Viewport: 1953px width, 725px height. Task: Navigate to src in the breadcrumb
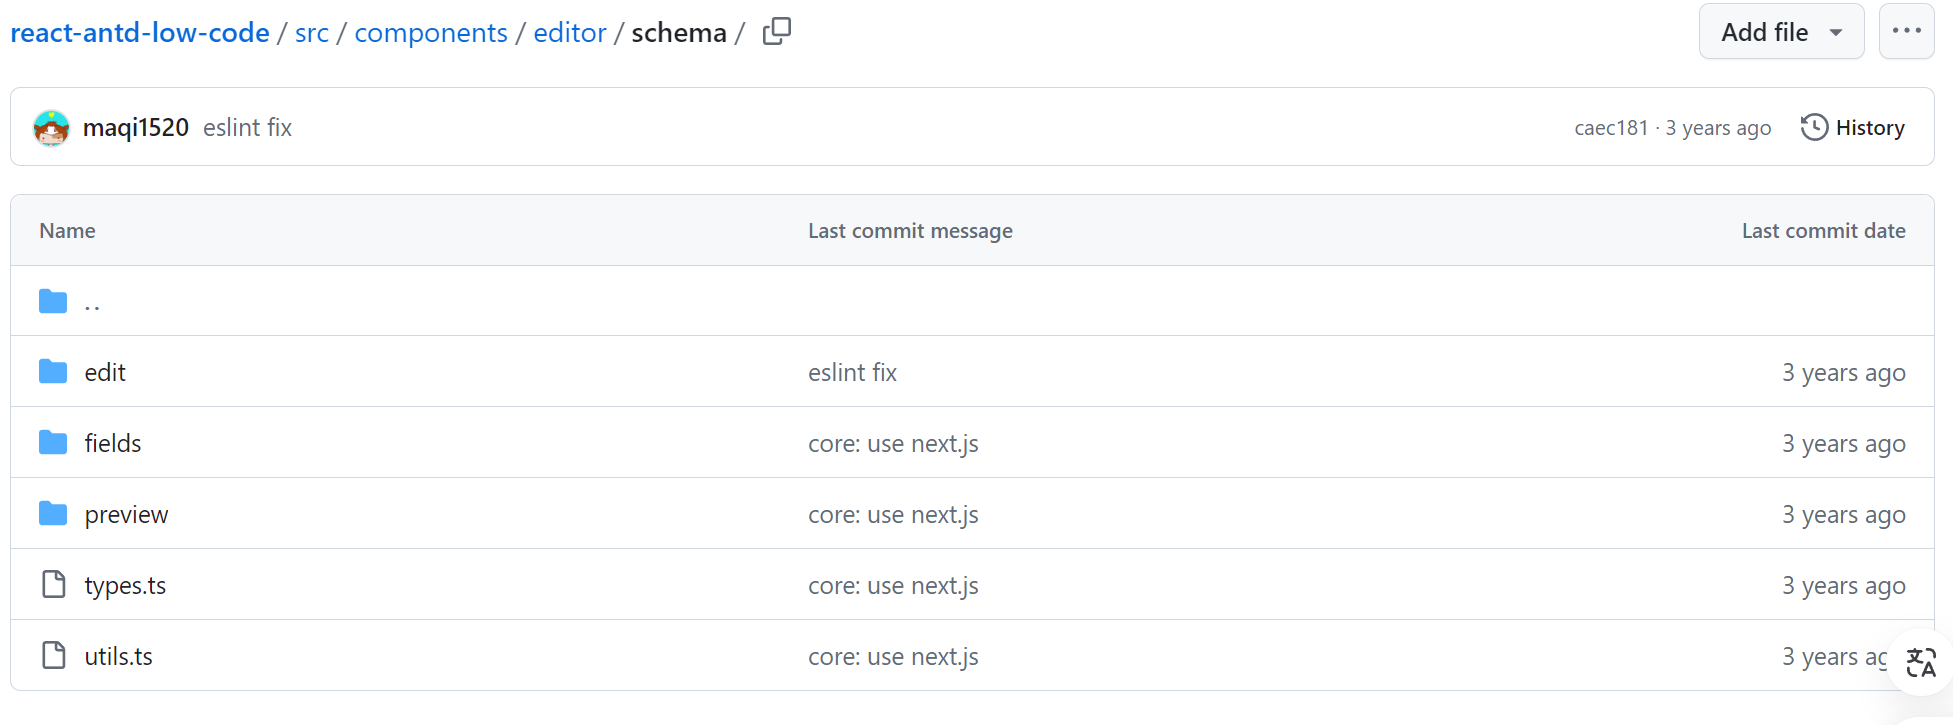click(x=312, y=33)
